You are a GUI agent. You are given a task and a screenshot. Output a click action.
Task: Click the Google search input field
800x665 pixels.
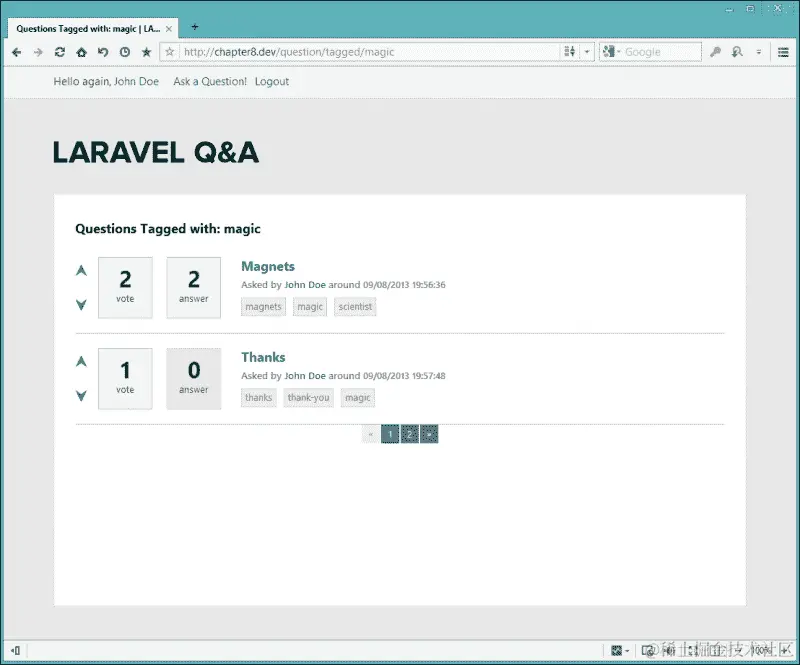[662, 52]
